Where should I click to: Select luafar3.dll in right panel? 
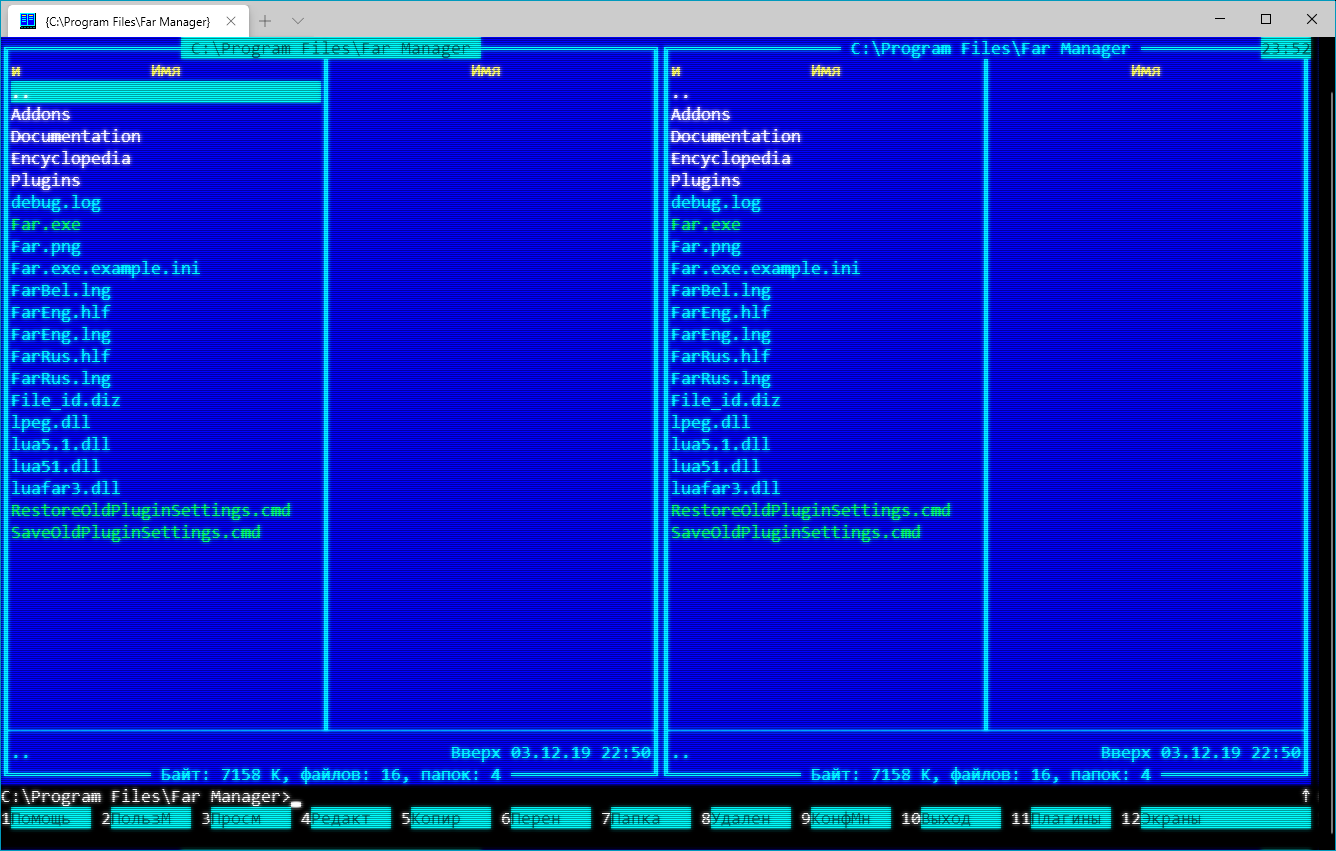click(726, 488)
